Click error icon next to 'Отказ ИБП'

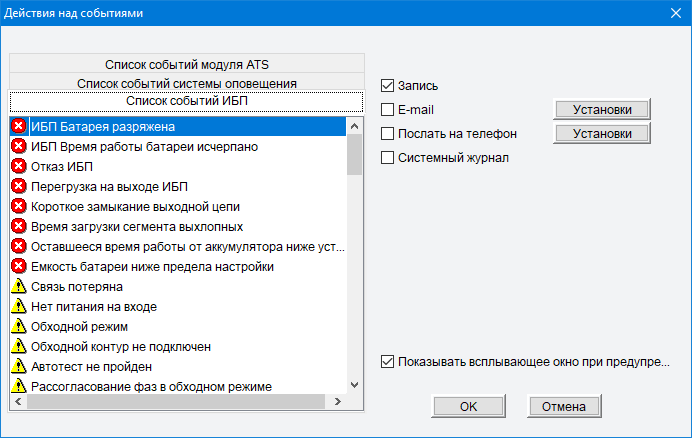(18, 166)
